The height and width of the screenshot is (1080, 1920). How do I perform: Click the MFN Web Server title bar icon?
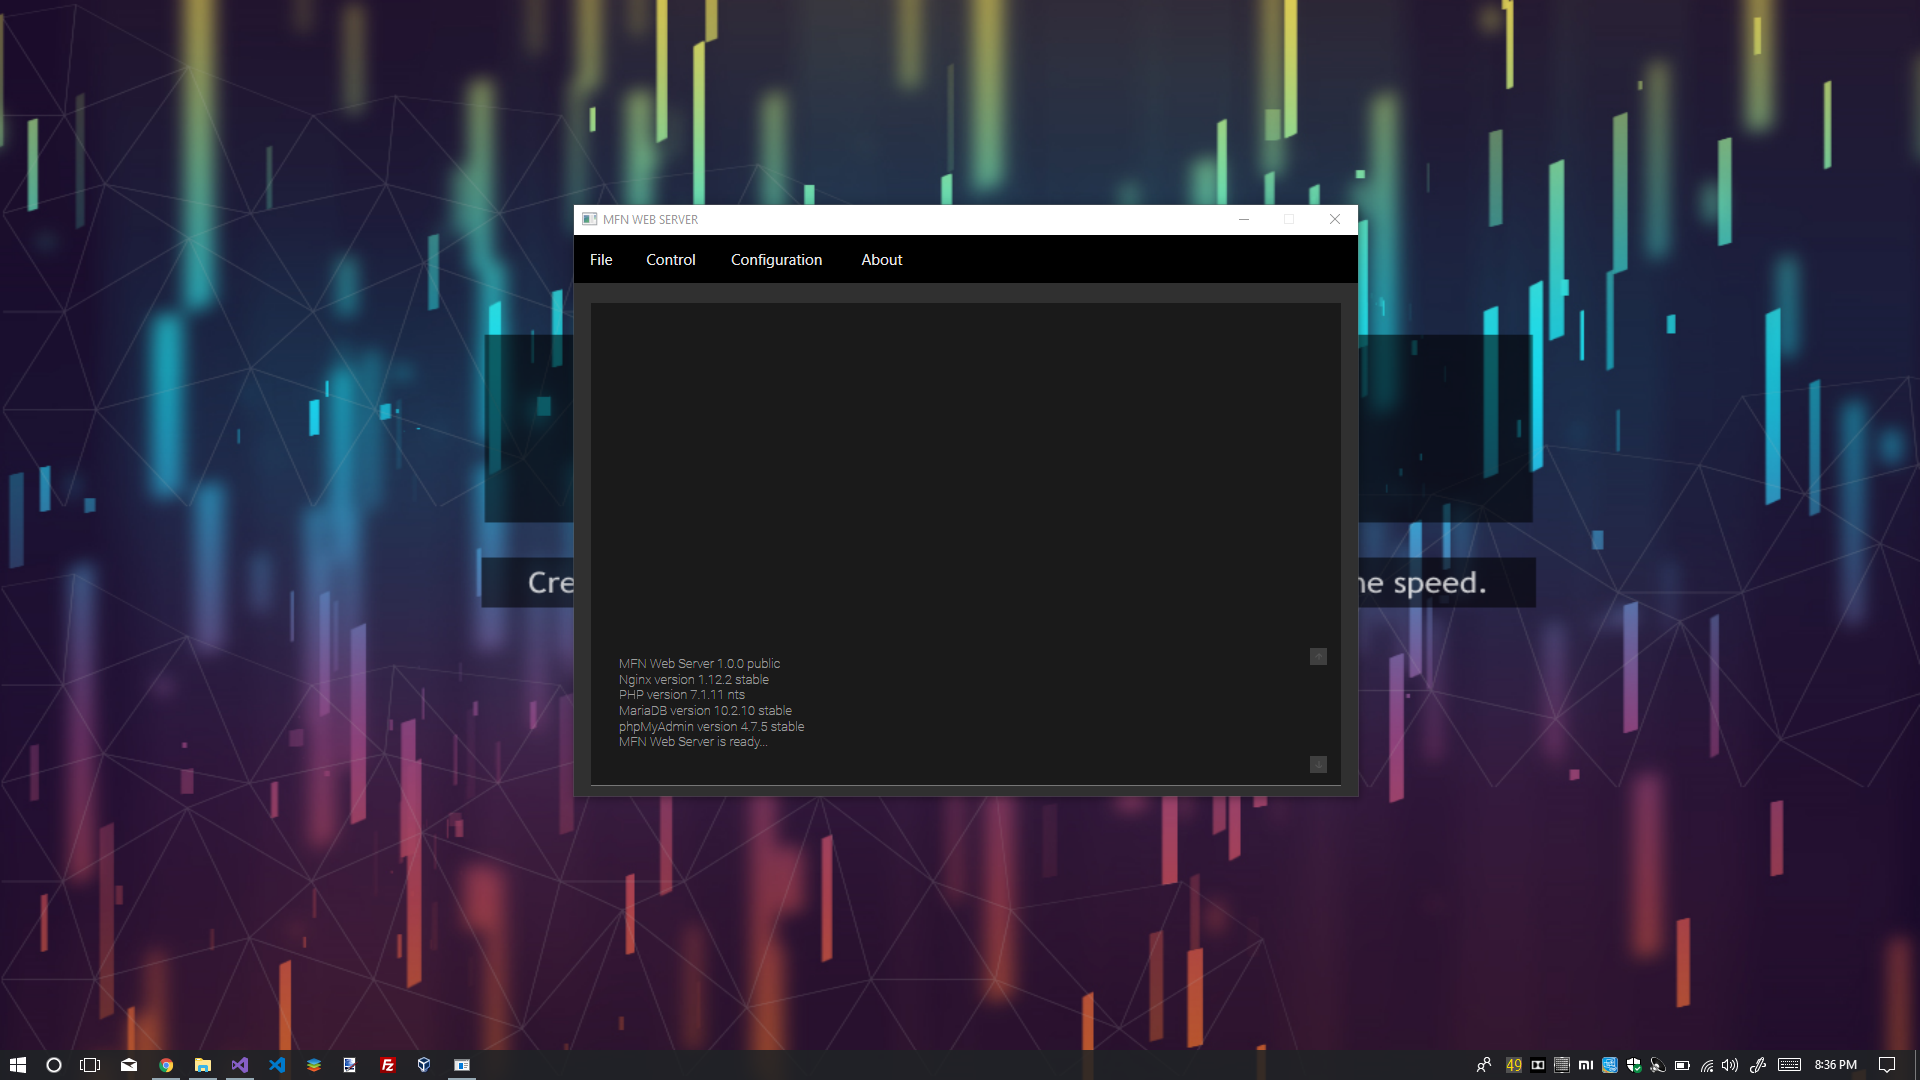[590, 220]
